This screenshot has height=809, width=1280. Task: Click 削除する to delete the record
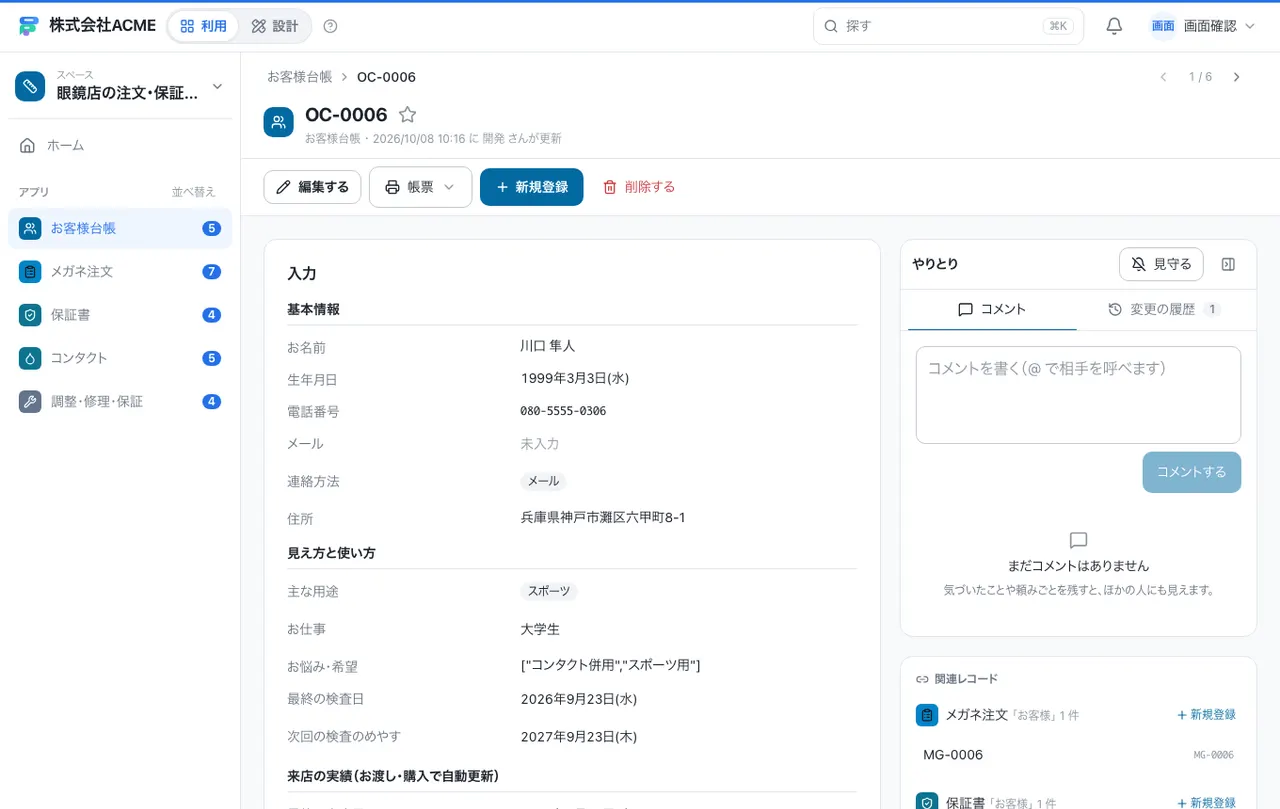pos(639,187)
